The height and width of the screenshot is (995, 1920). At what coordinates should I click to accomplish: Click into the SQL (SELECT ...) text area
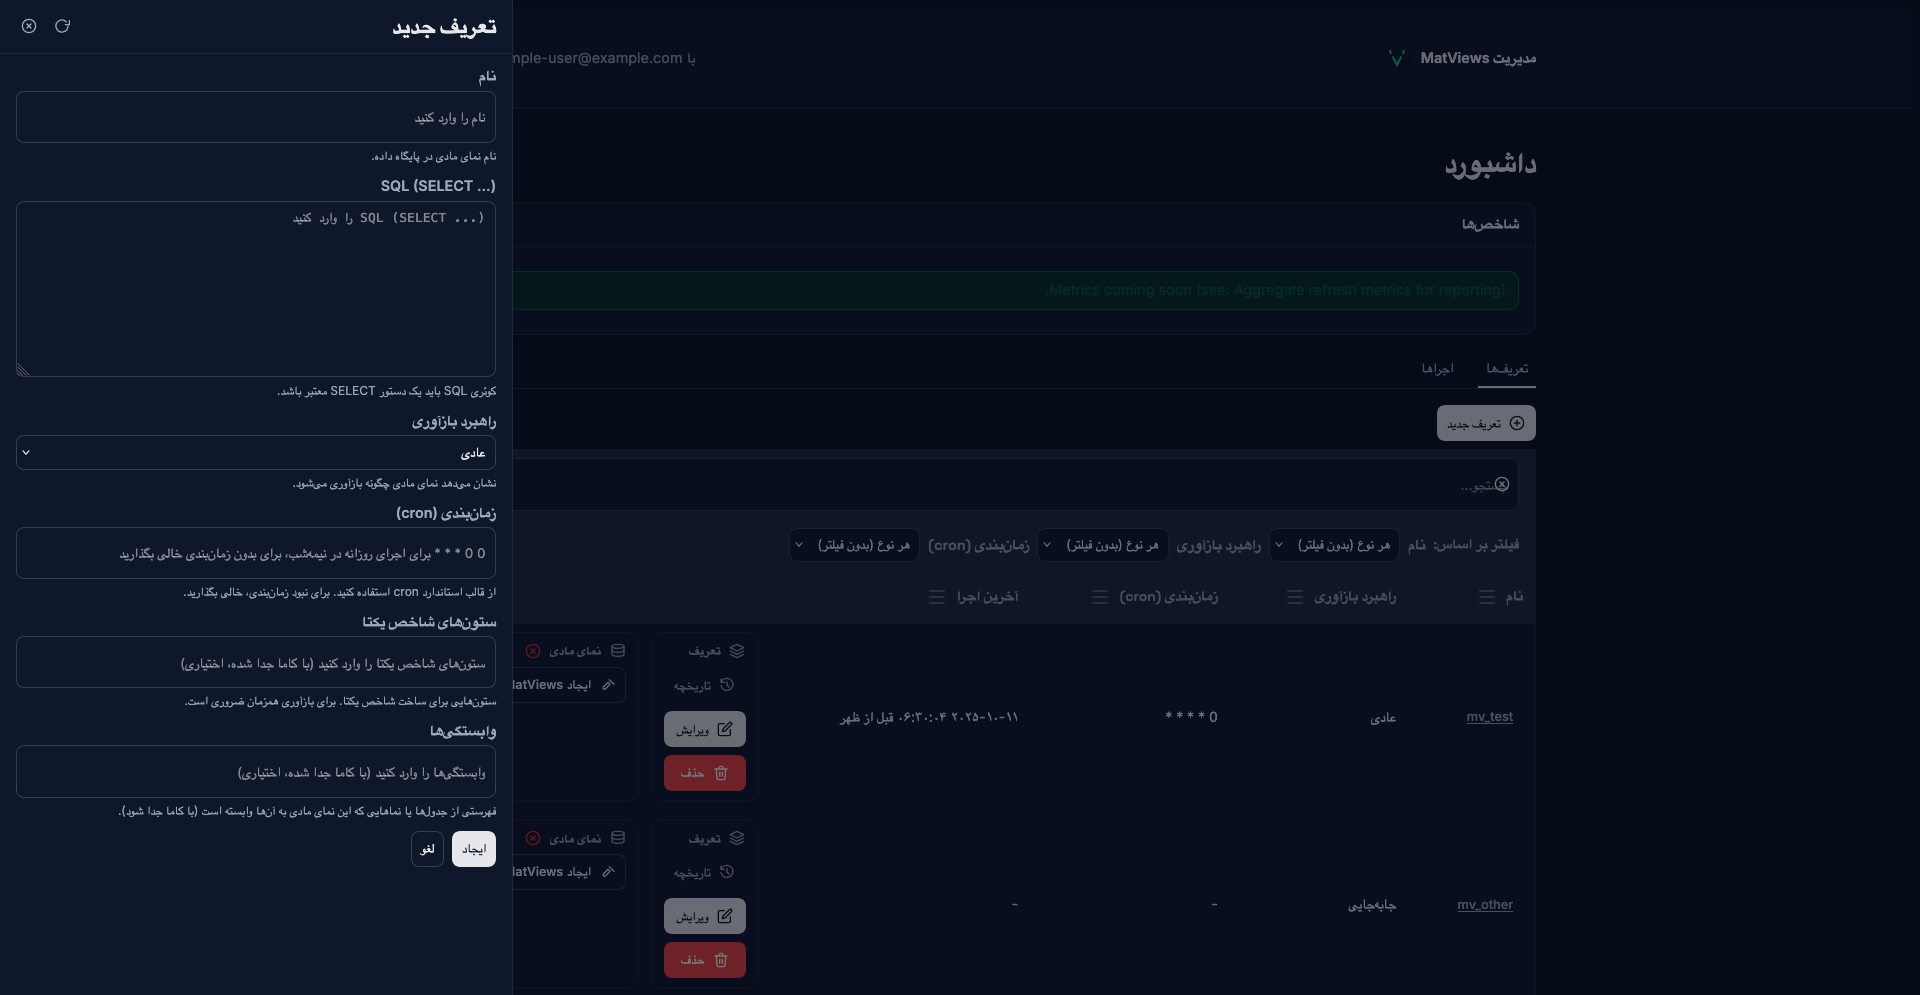click(x=256, y=289)
